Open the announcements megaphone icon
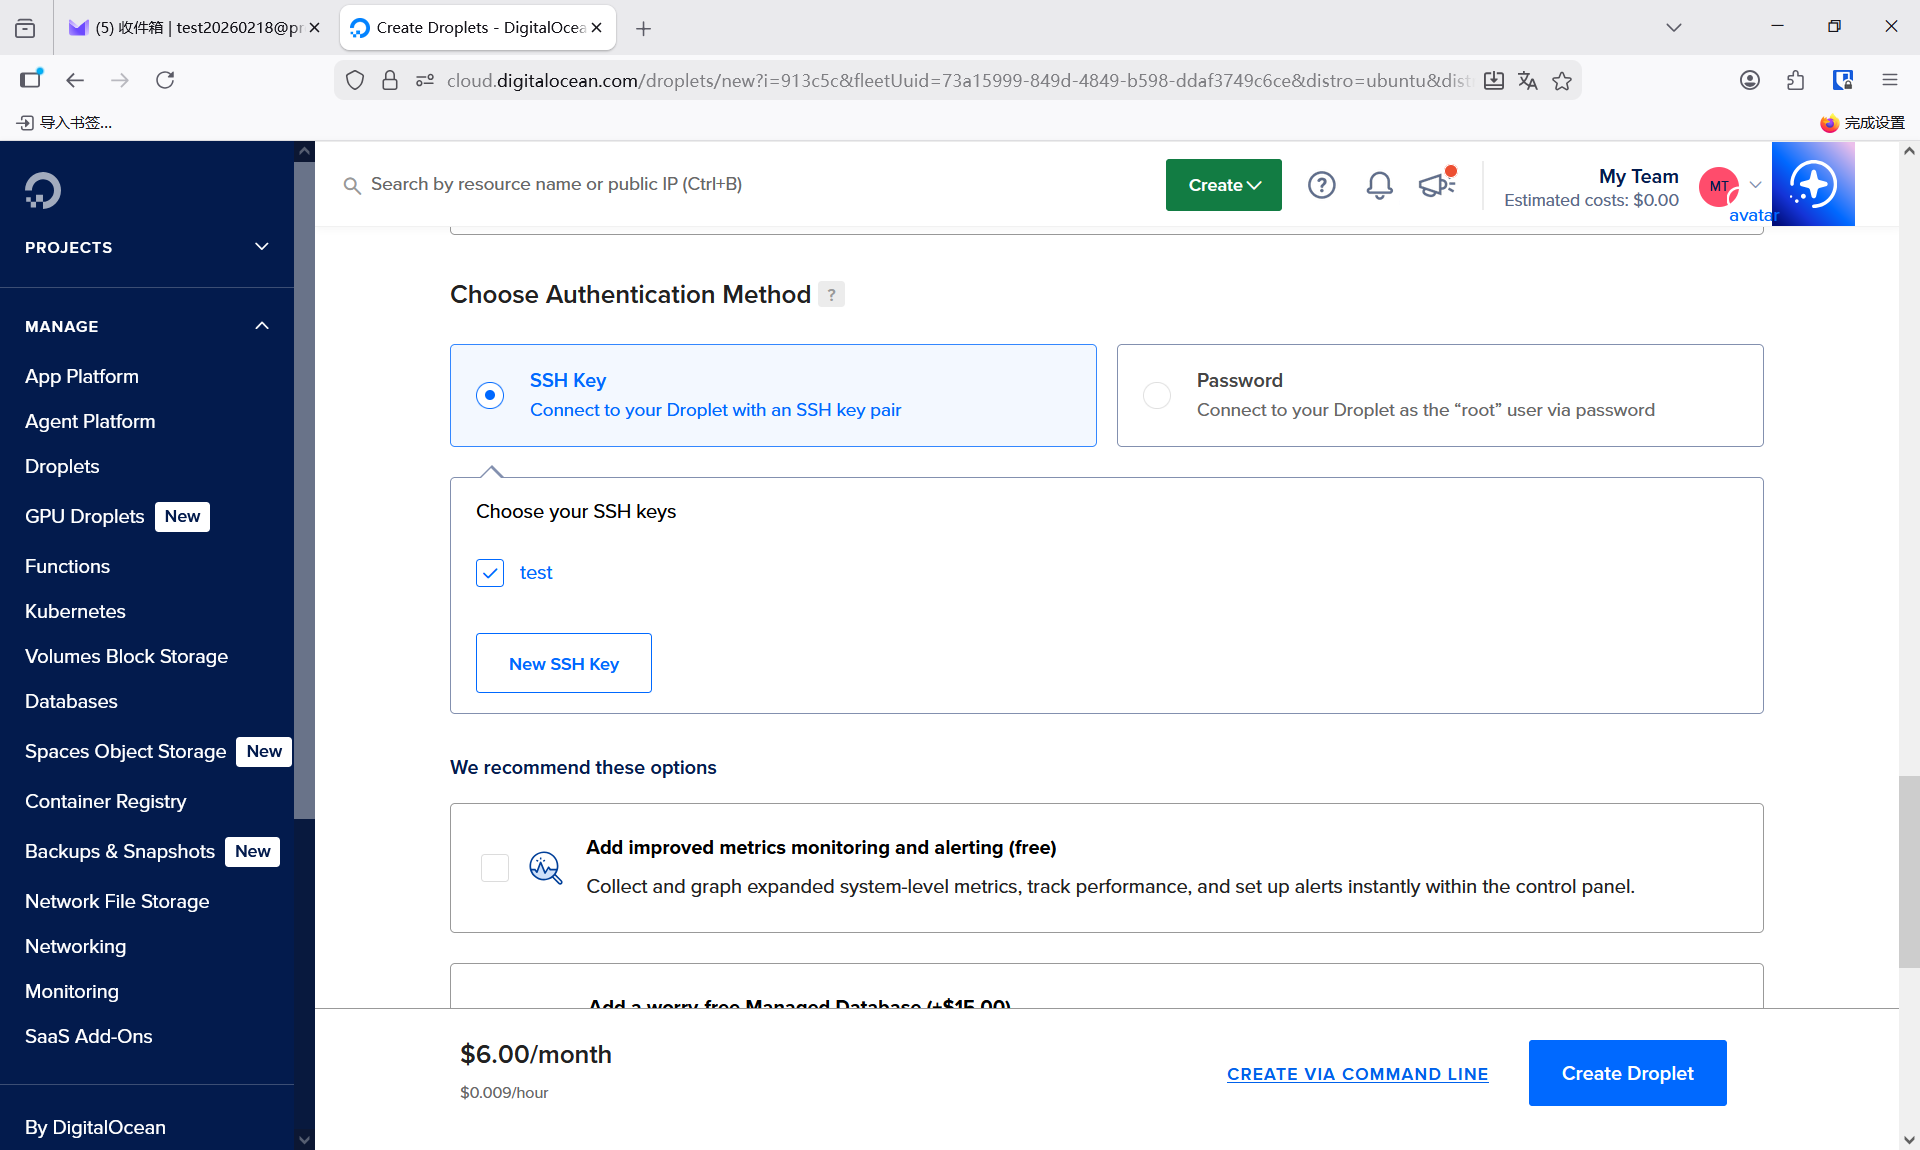Image resolution: width=1920 pixels, height=1150 pixels. pyautogui.click(x=1437, y=183)
